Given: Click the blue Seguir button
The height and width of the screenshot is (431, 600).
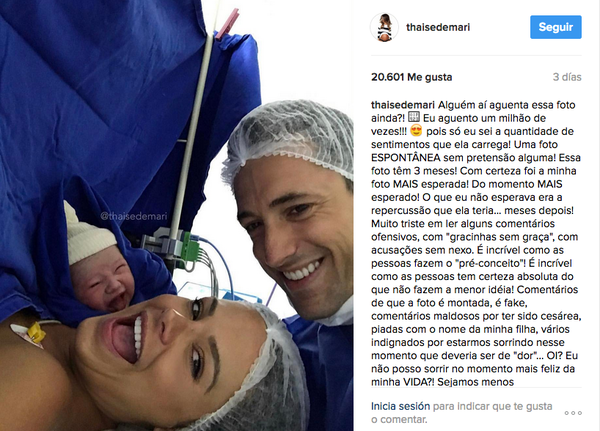Looking at the screenshot, I should (x=556, y=27).
